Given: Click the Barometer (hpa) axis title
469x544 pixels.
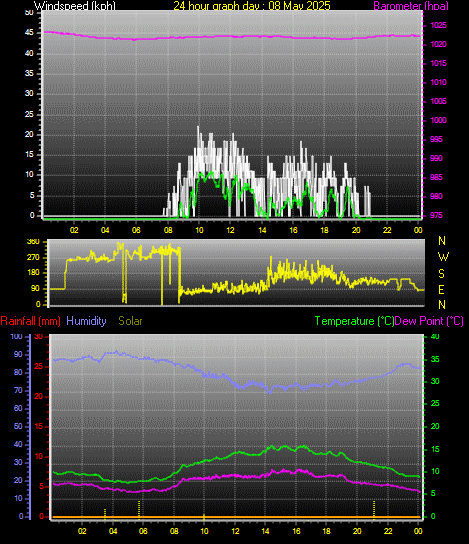Looking at the screenshot, I should pyautogui.click(x=411, y=6).
